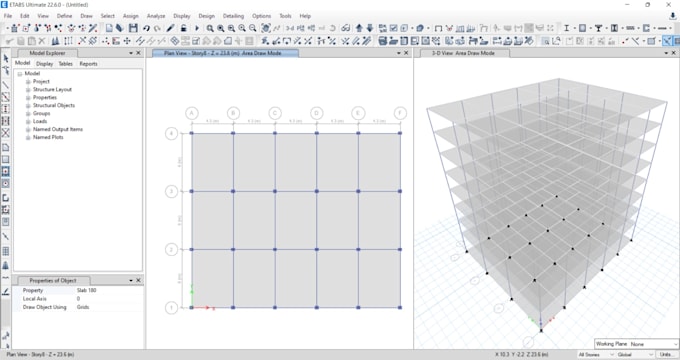
Task: Click the Local Axis value 0
Action: click(78, 299)
